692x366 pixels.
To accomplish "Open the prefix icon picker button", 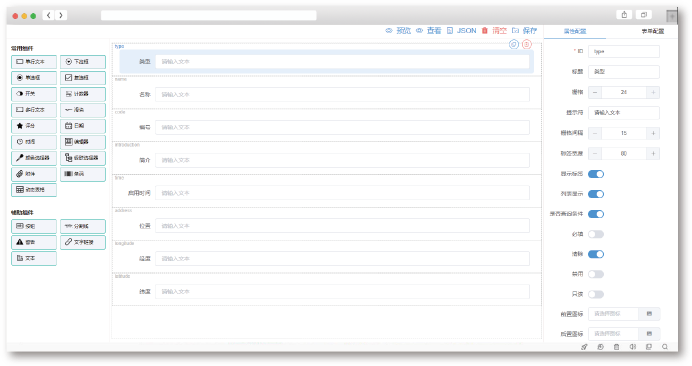I will coord(649,313).
